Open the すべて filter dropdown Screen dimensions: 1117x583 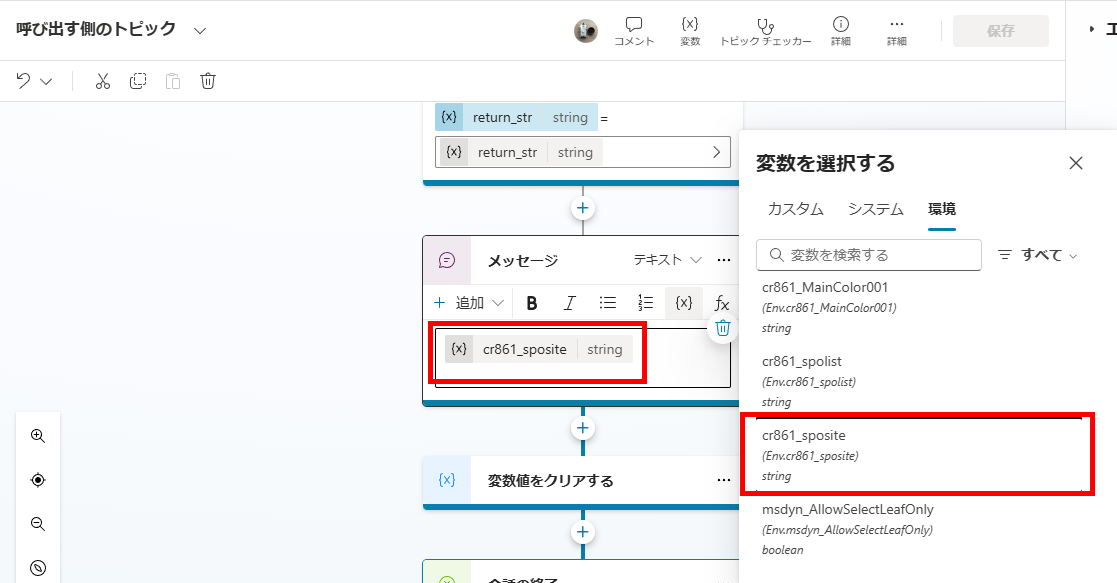pyautogui.click(x=1039, y=255)
